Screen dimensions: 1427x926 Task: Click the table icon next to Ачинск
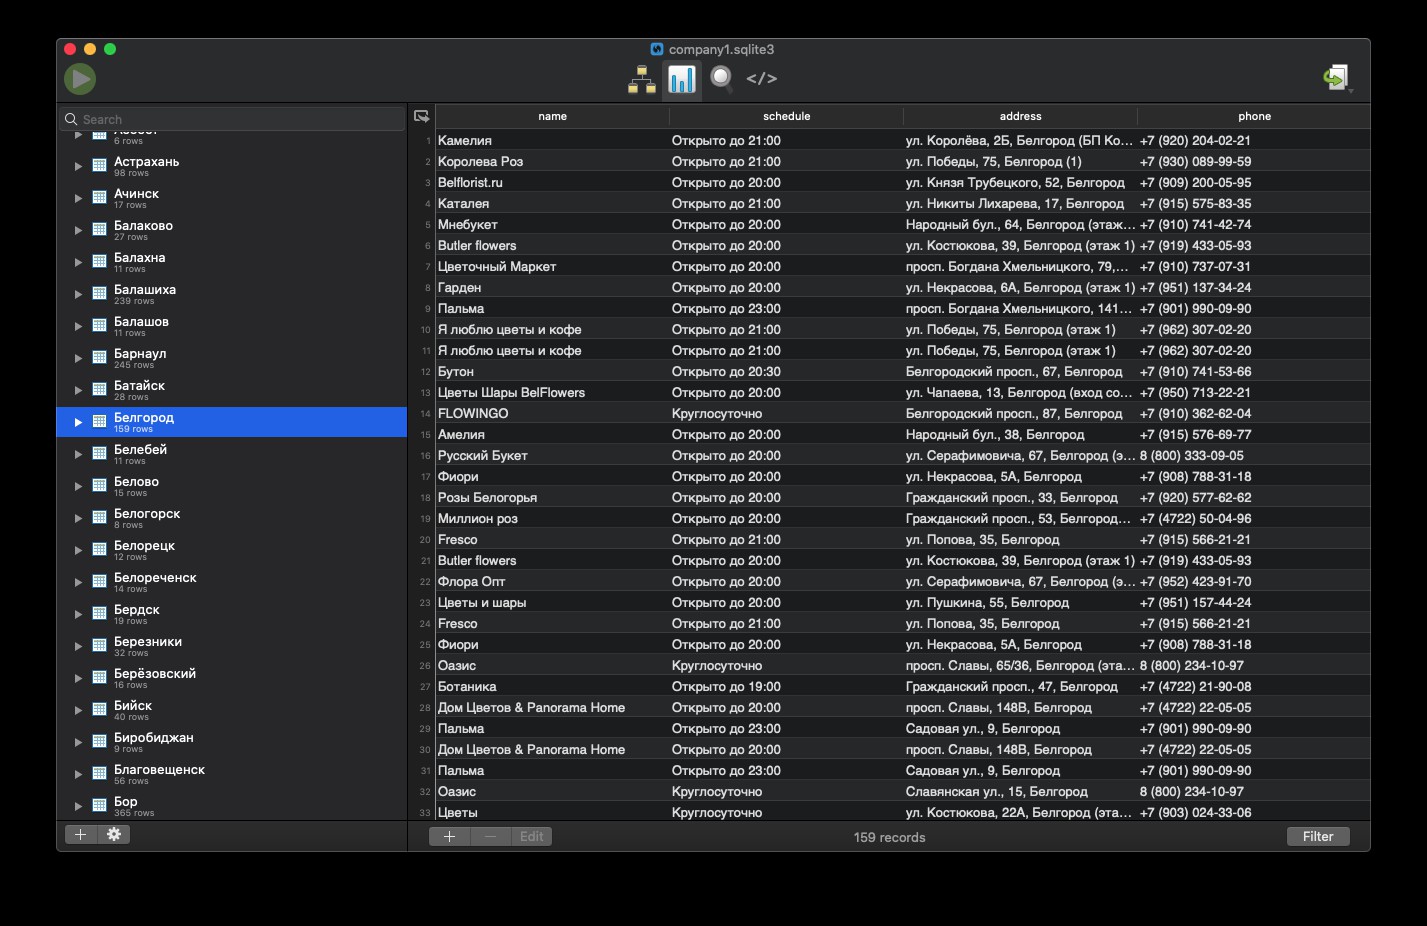(99, 198)
